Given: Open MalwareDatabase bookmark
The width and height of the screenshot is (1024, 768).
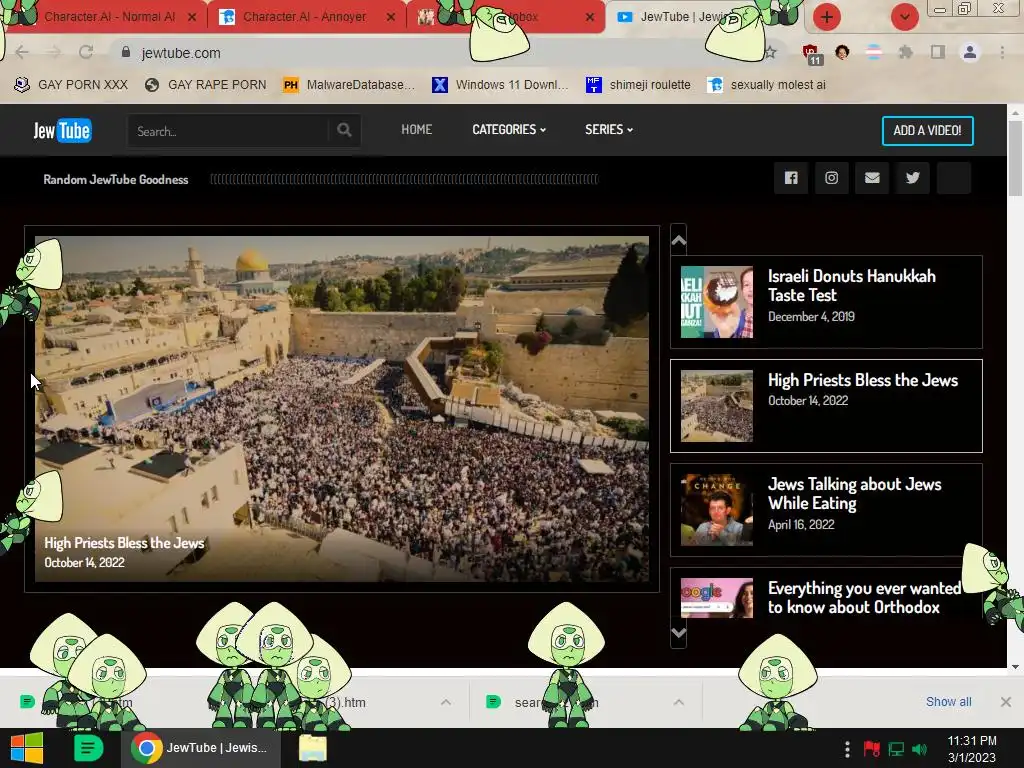Looking at the screenshot, I should click(x=350, y=85).
